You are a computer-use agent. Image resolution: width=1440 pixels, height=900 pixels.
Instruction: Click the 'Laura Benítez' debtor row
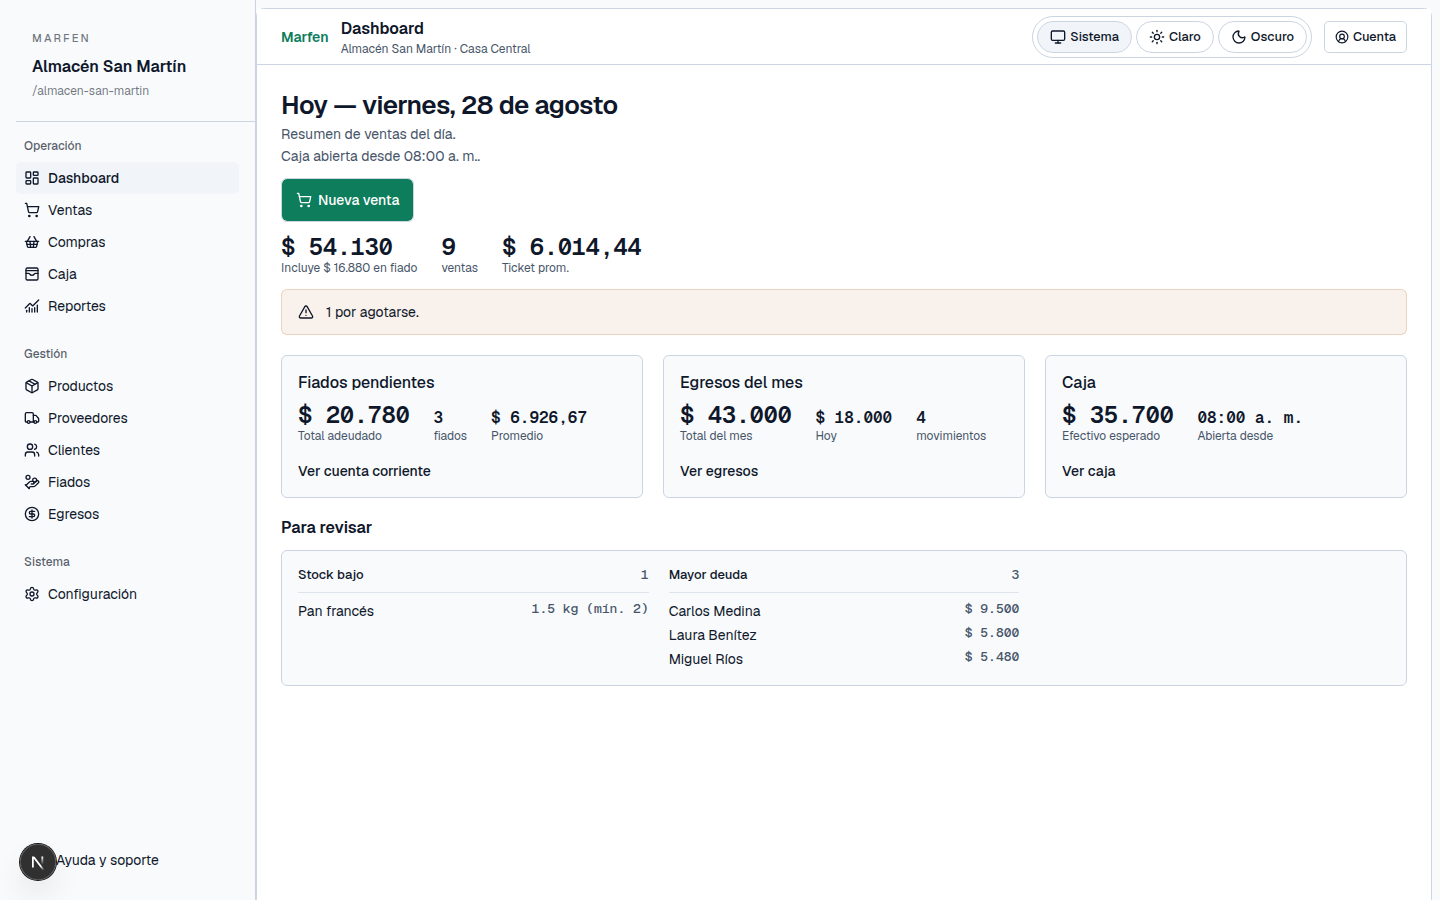(x=844, y=634)
